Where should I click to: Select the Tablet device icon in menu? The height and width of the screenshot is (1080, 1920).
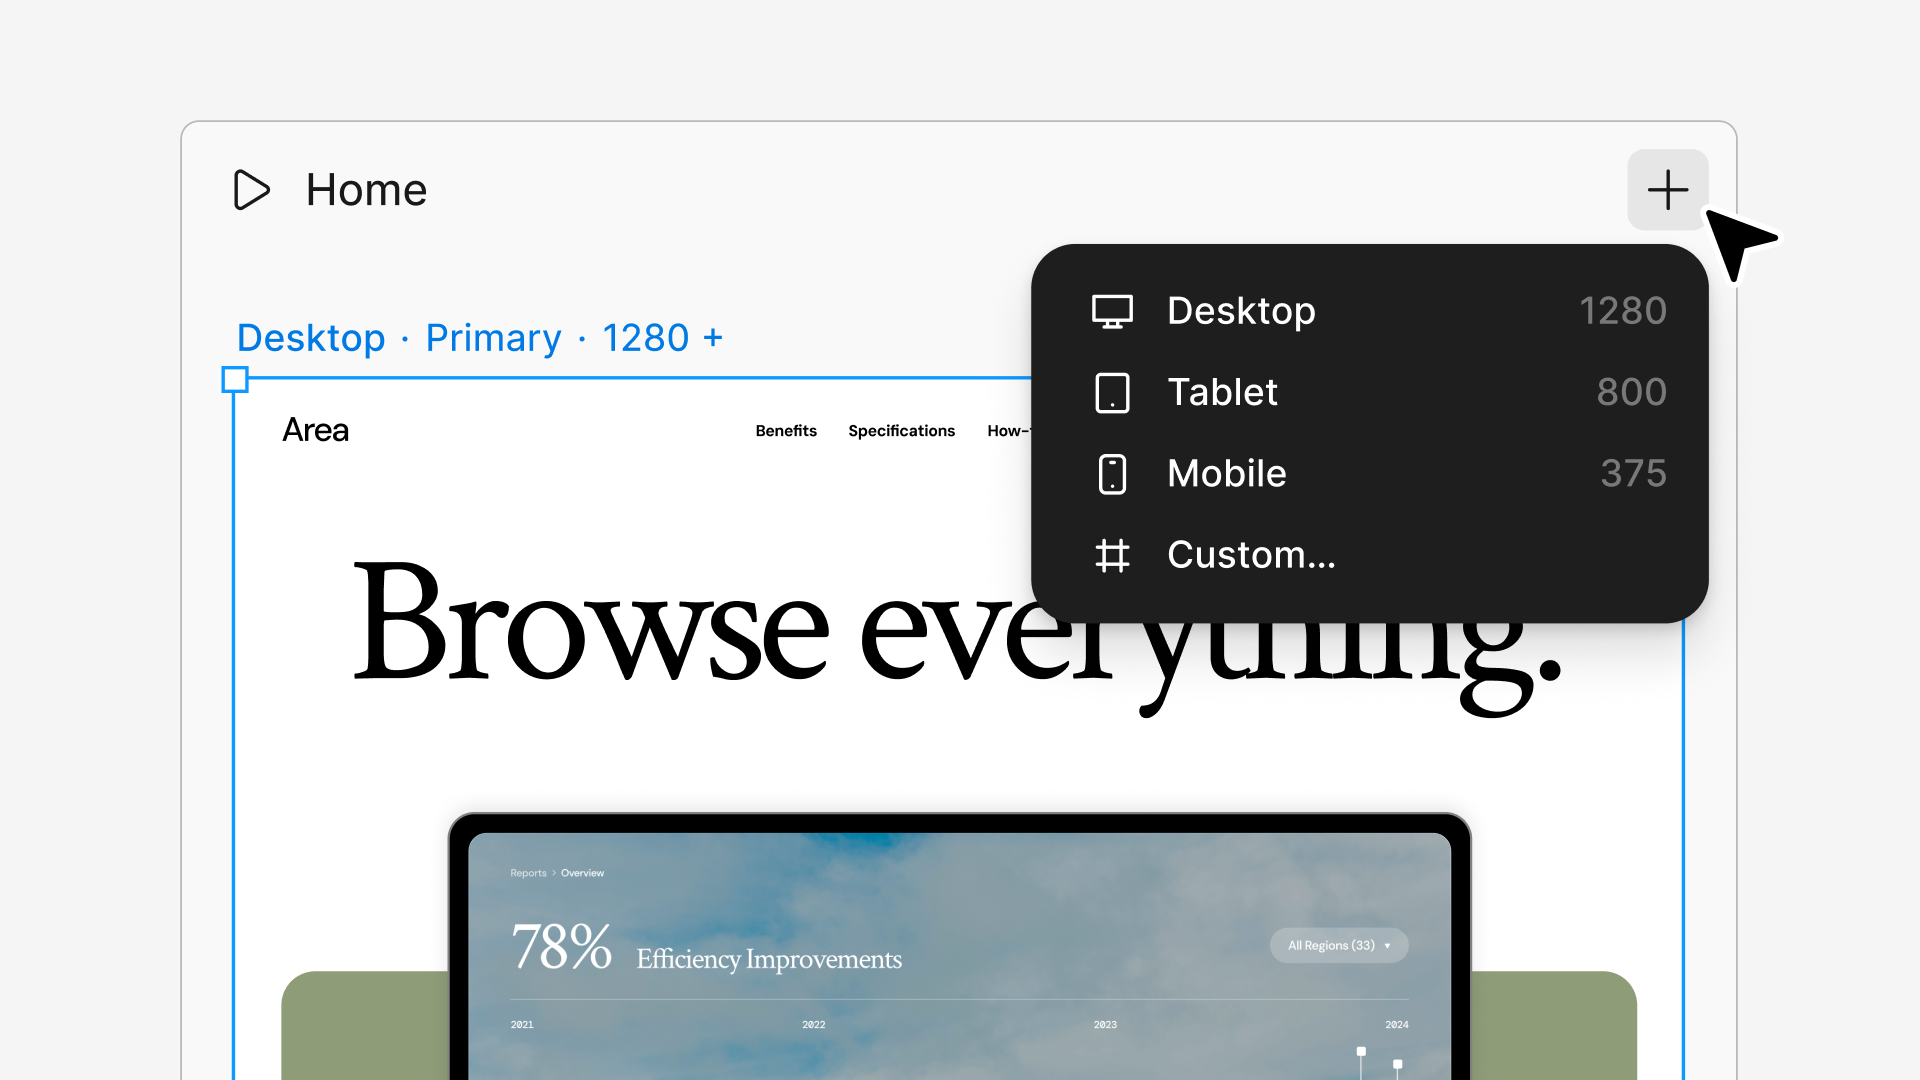[x=1112, y=392]
